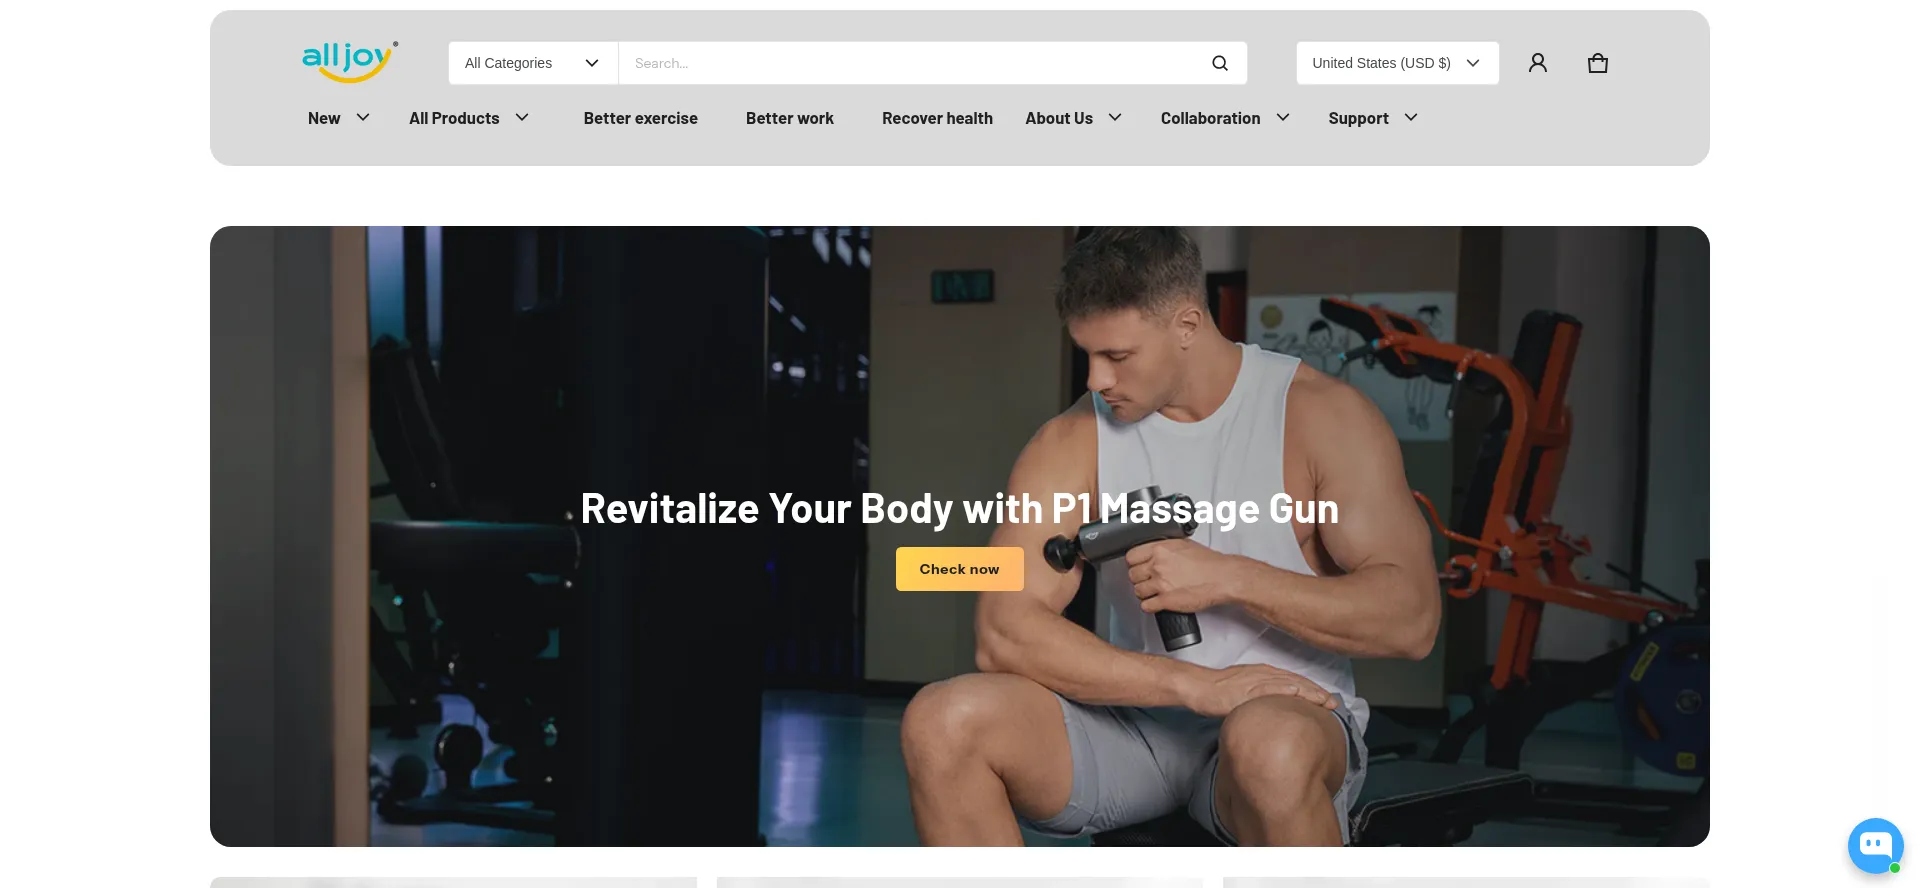Select Better exercise in navigation
Image resolution: width=1920 pixels, height=888 pixels.
pos(640,118)
